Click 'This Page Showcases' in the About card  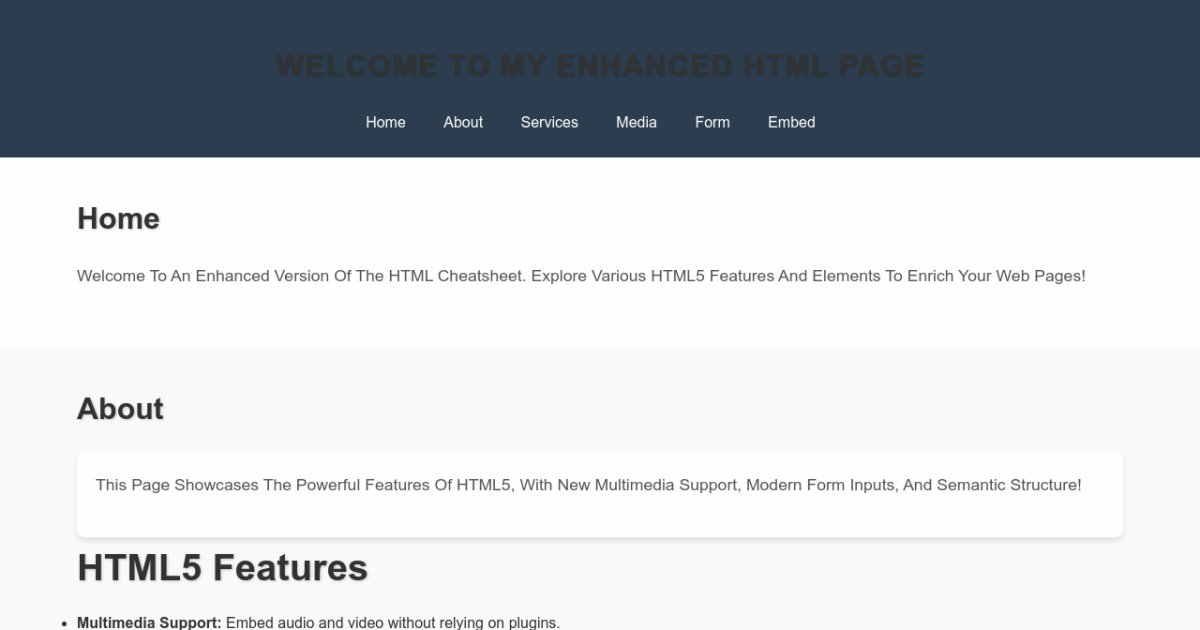[x=177, y=485]
